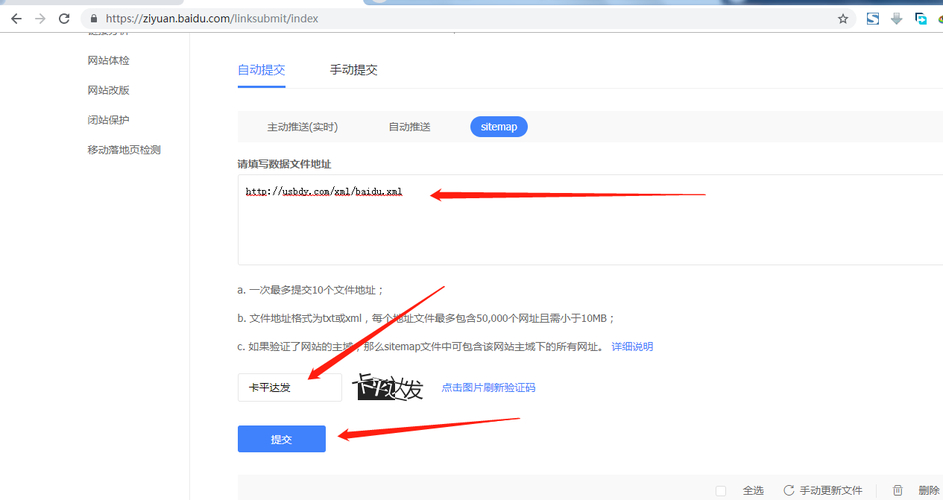
Task: Open the blue S extension icon
Action: (872, 19)
